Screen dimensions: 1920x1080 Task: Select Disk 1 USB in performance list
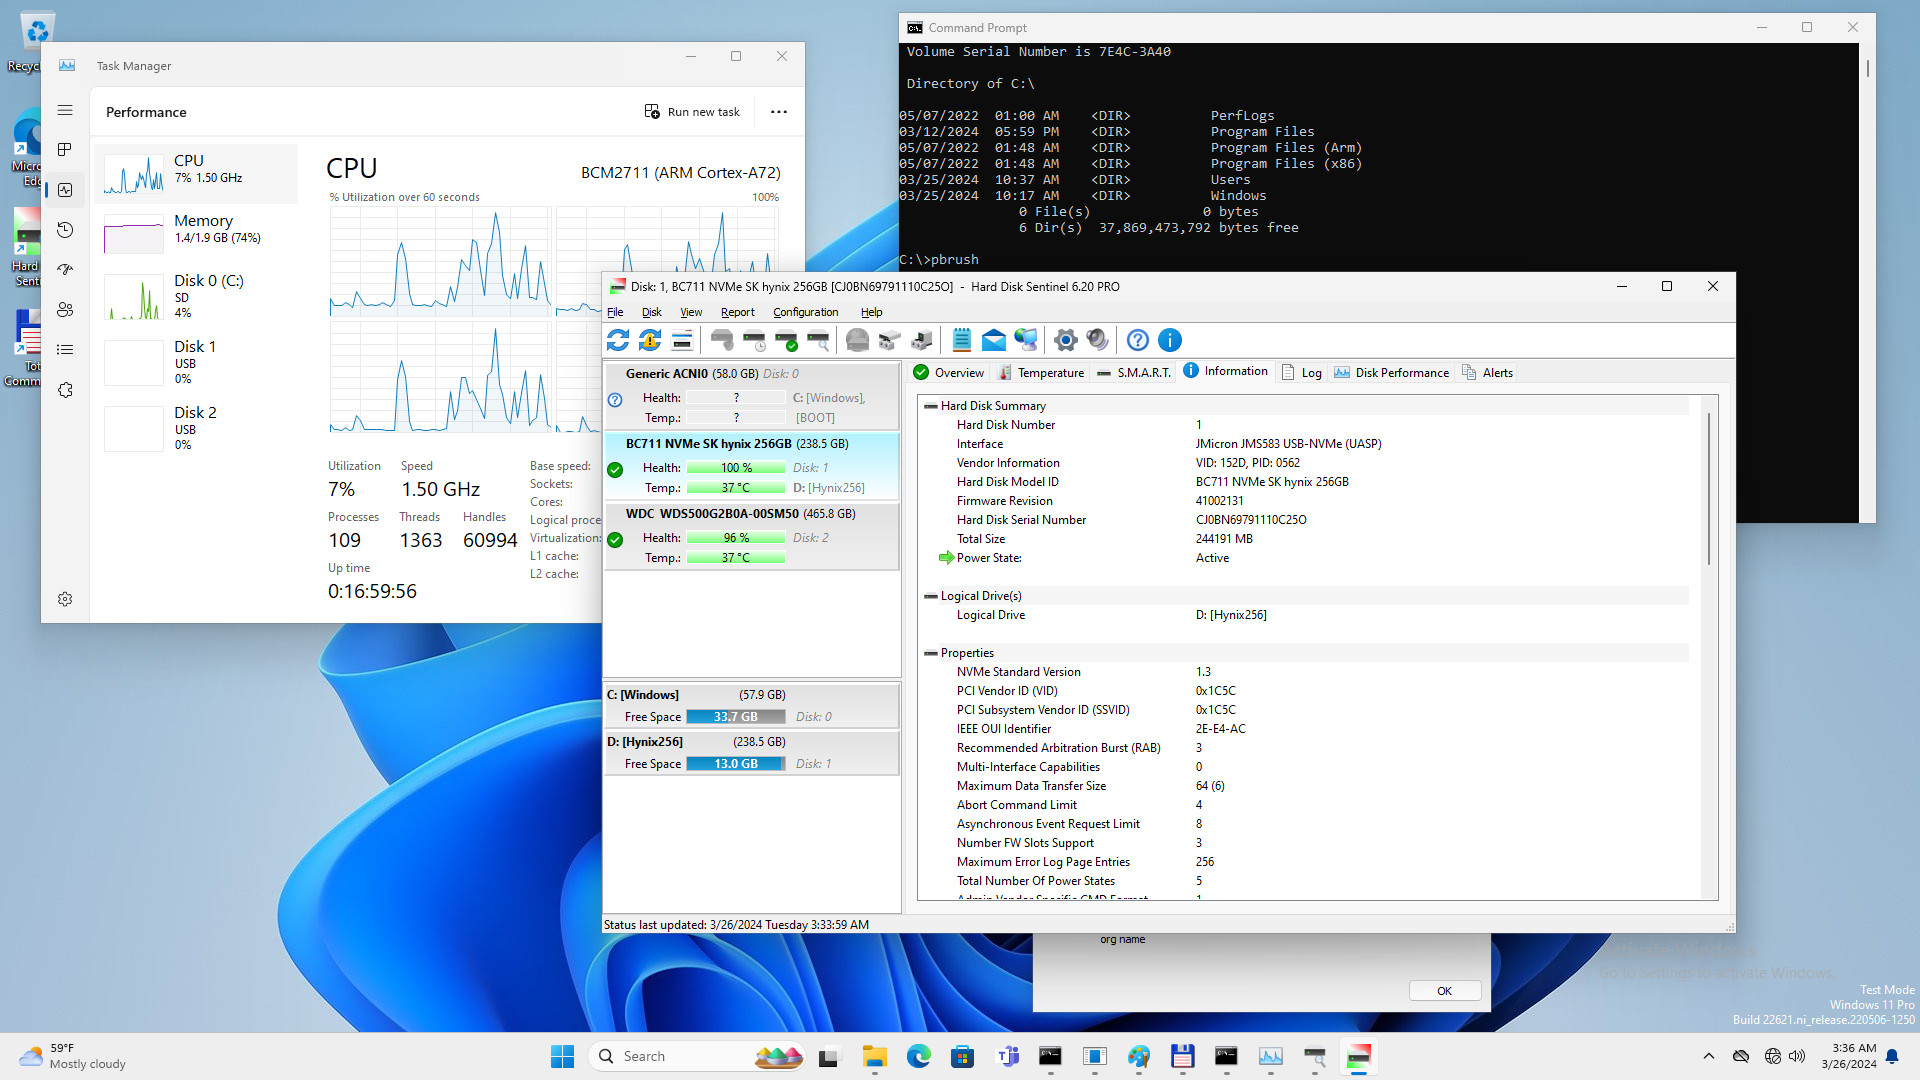(196, 362)
